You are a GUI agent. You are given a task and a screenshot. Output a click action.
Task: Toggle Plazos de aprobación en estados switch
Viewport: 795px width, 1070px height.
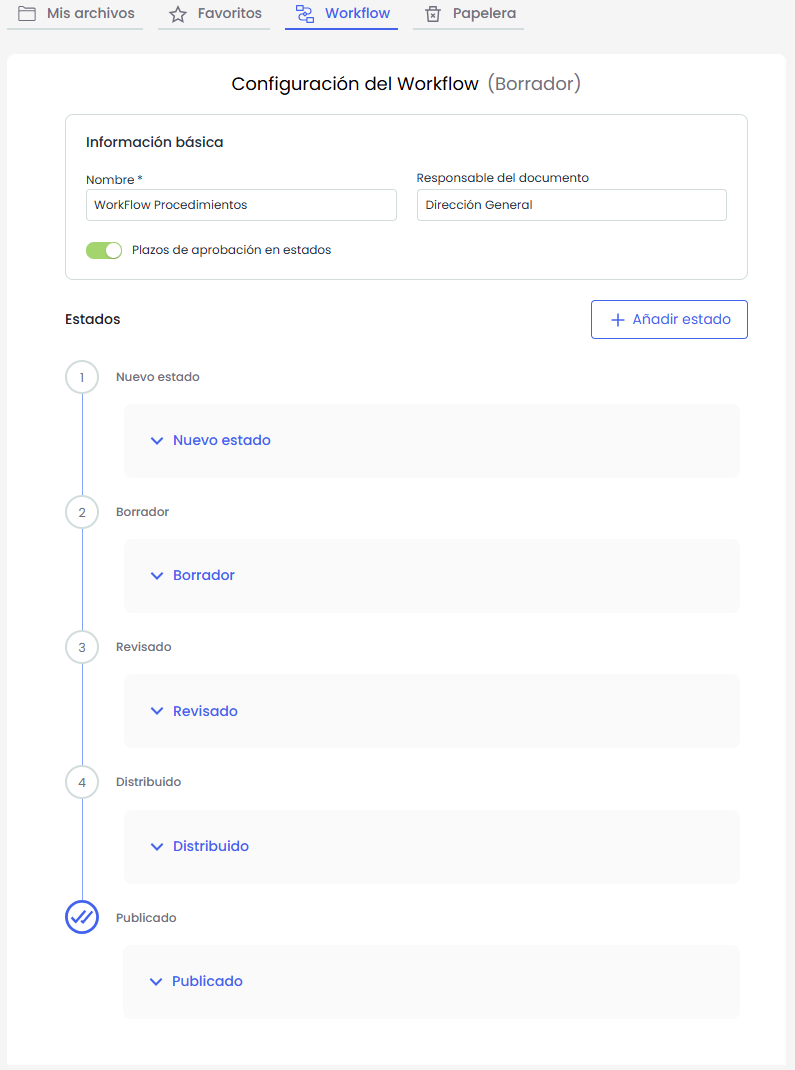pos(104,250)
